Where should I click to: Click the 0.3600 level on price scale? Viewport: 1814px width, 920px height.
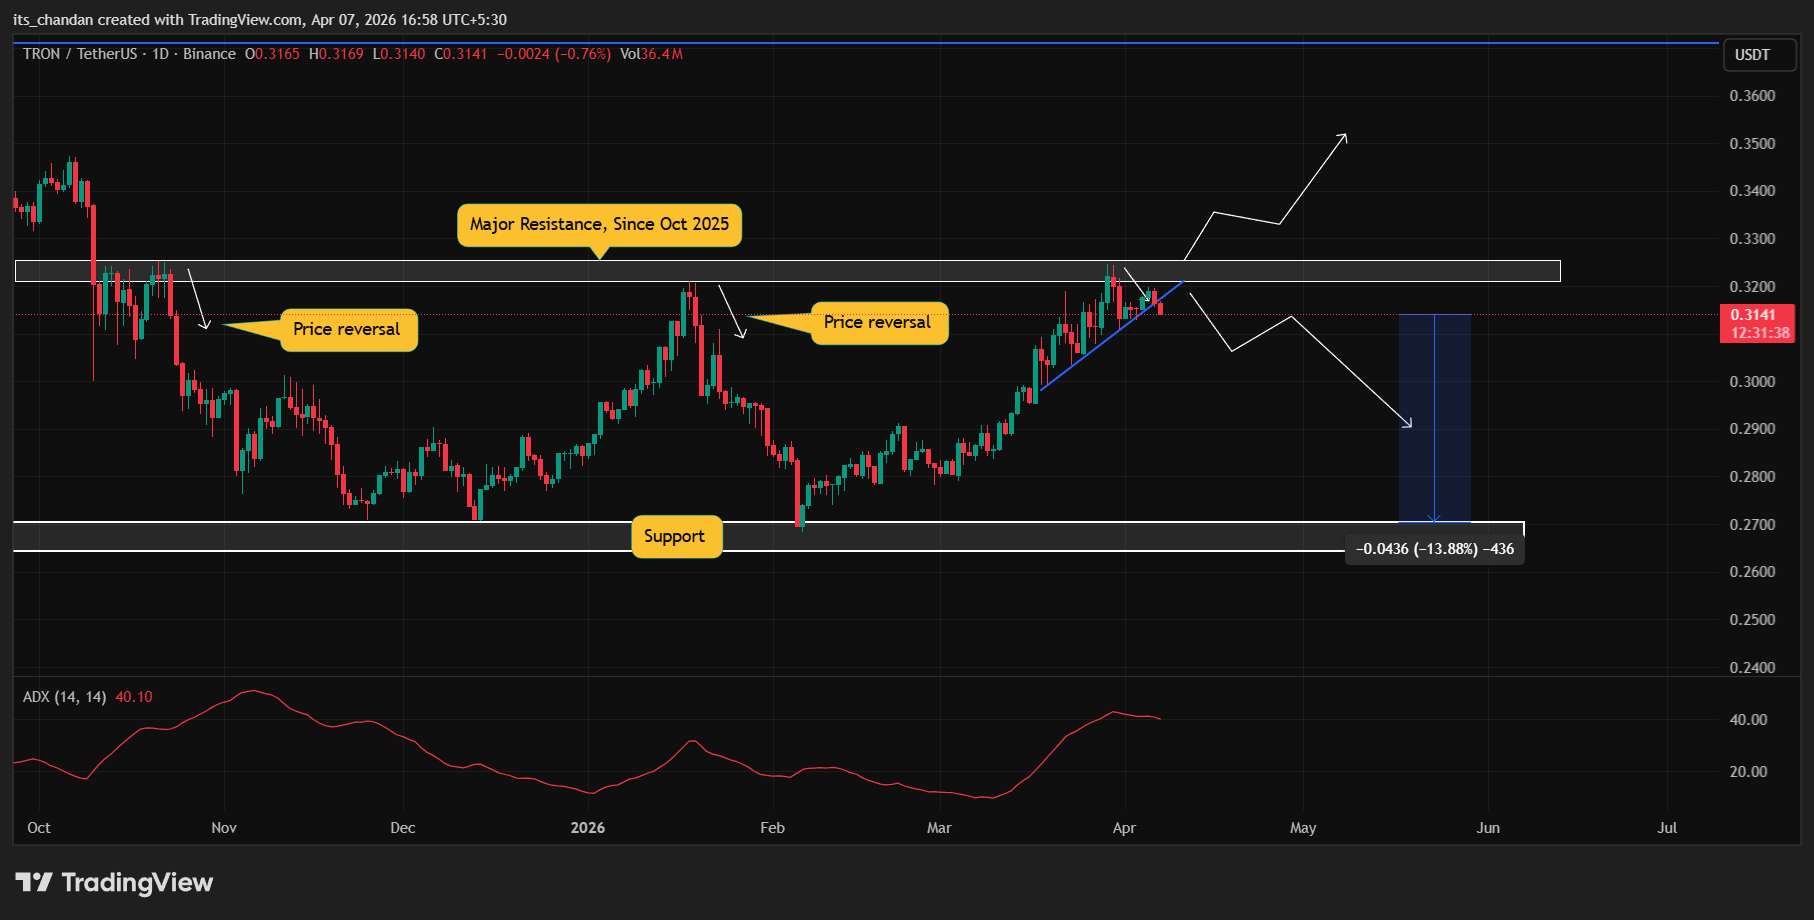pos(1752,96)
